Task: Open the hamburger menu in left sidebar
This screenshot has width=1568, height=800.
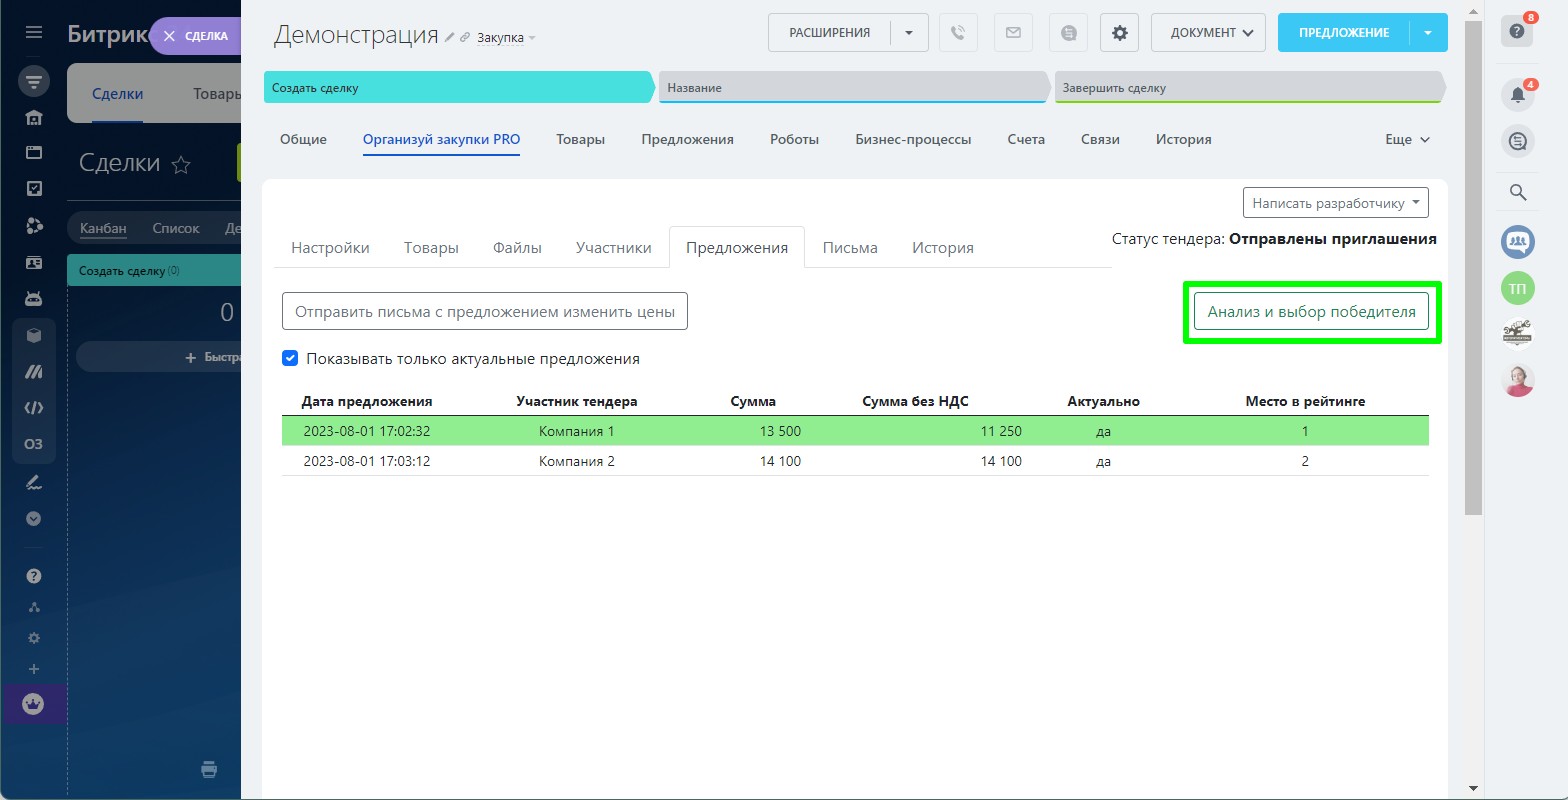Action: click(34, 33)
